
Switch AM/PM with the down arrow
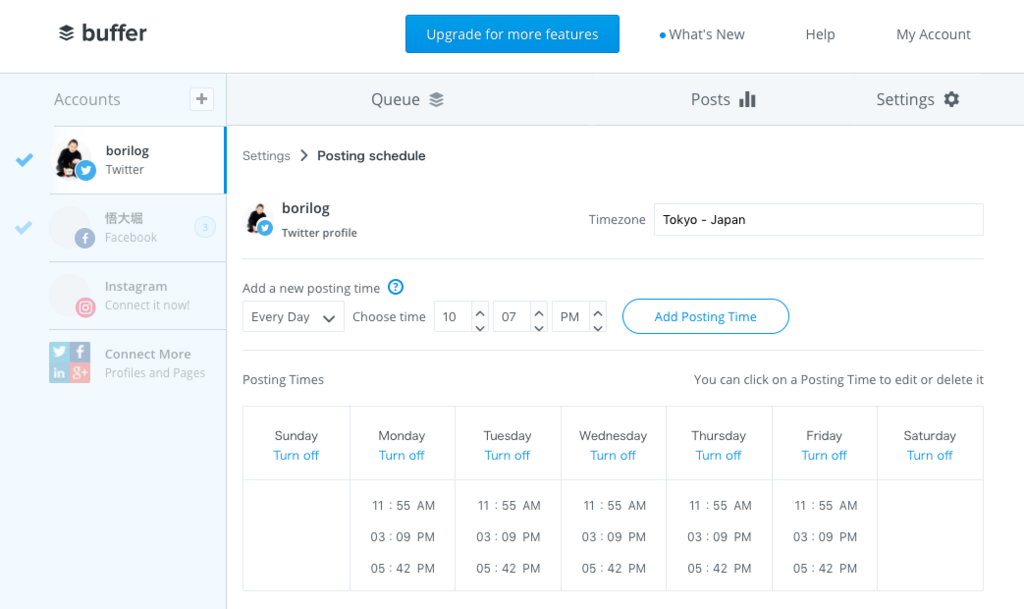(598, 326)
